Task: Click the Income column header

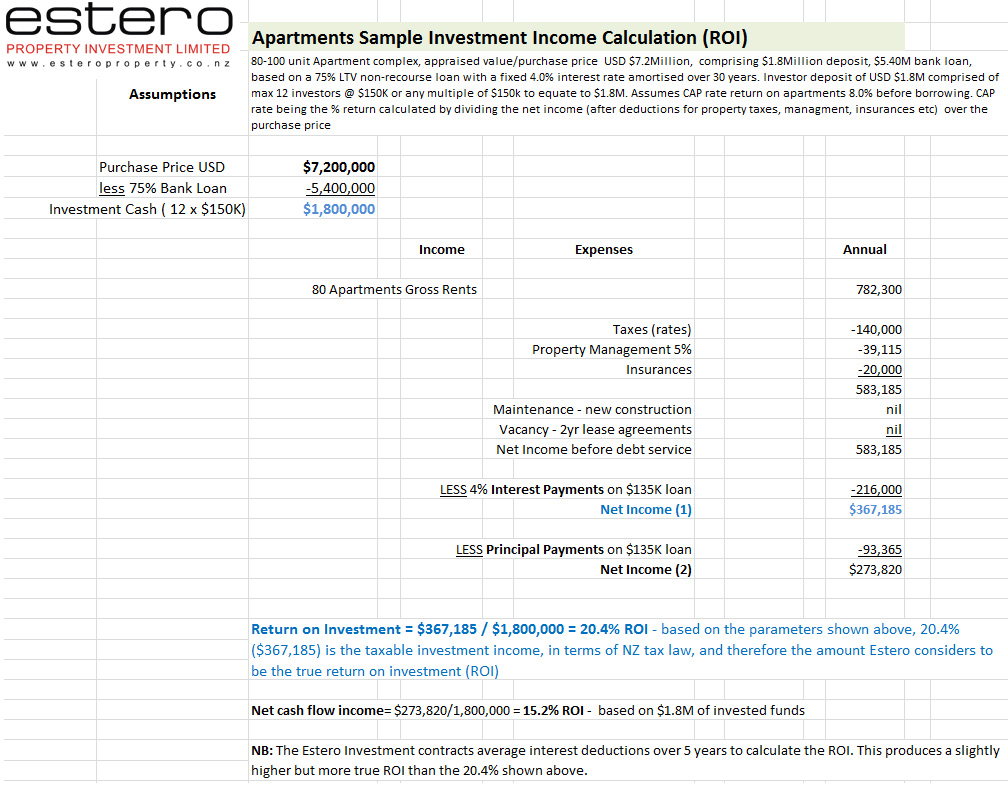Action: 442,249
